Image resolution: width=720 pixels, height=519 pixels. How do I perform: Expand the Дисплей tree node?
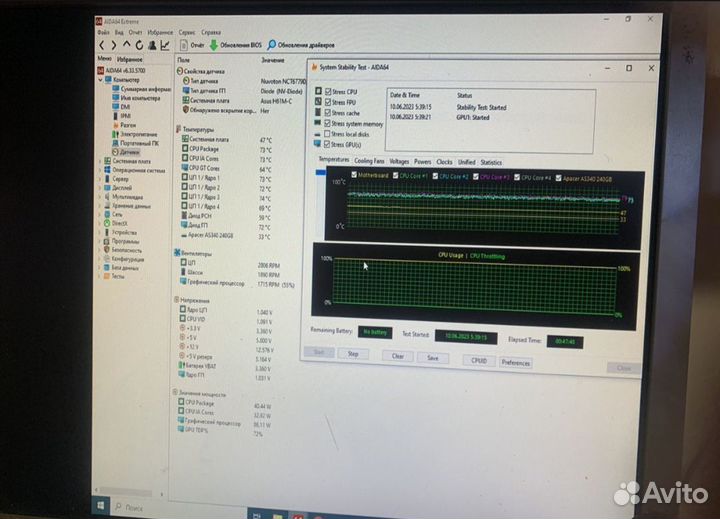pyautogui.click(x=100, y=188)
